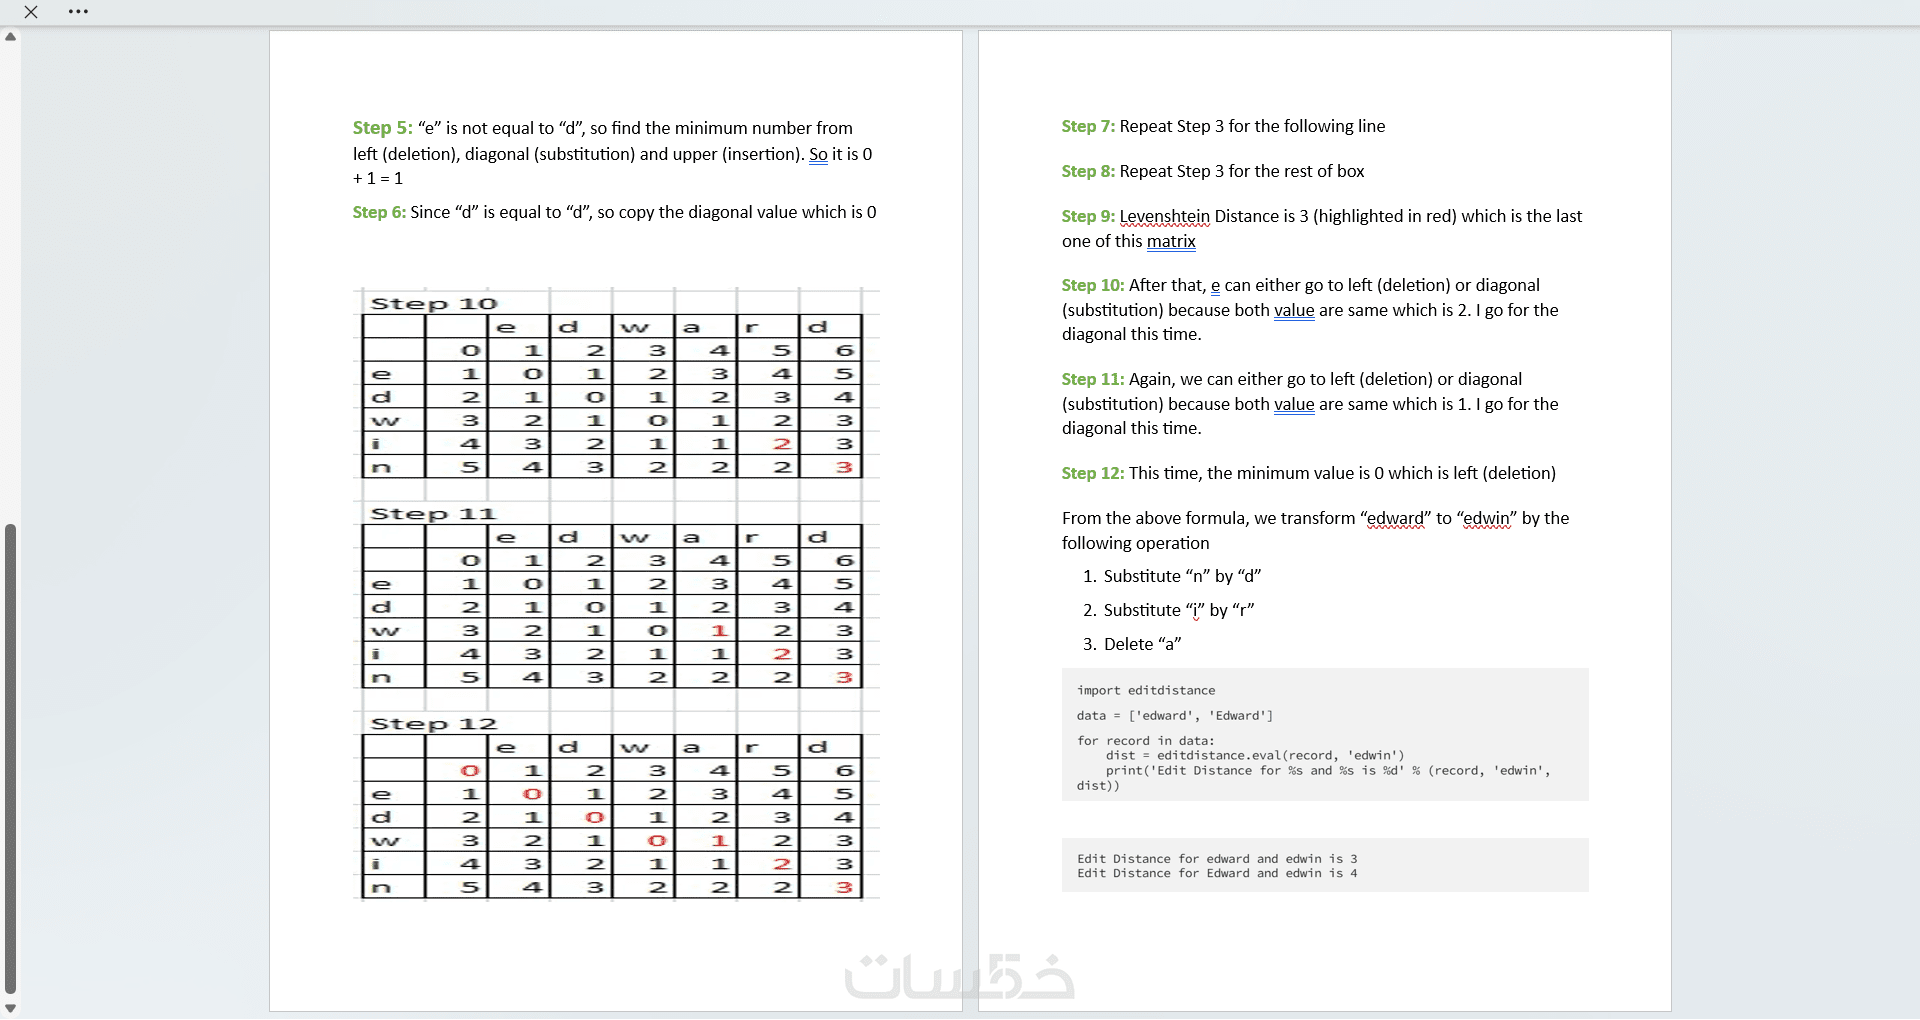The image size is (1920, 1020).
Task: Click the edit distance output box
Action: click(x=1325, y=865)
